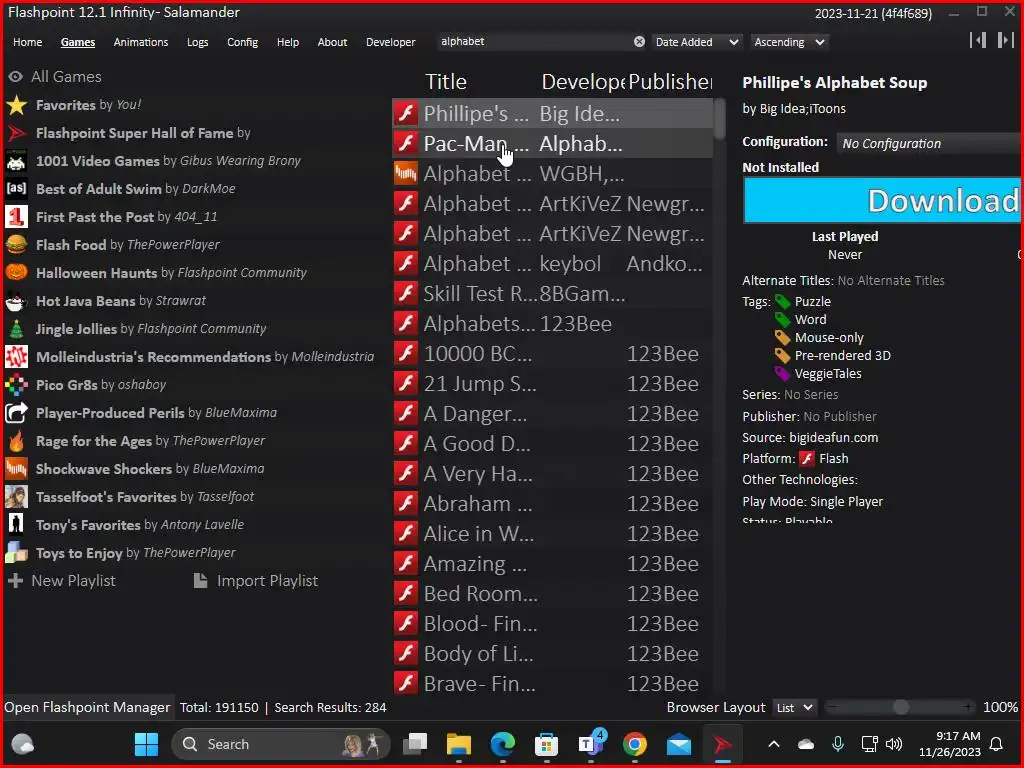Open Windows Start menu button
The image size is (1024, 768).
coord(146,744)
